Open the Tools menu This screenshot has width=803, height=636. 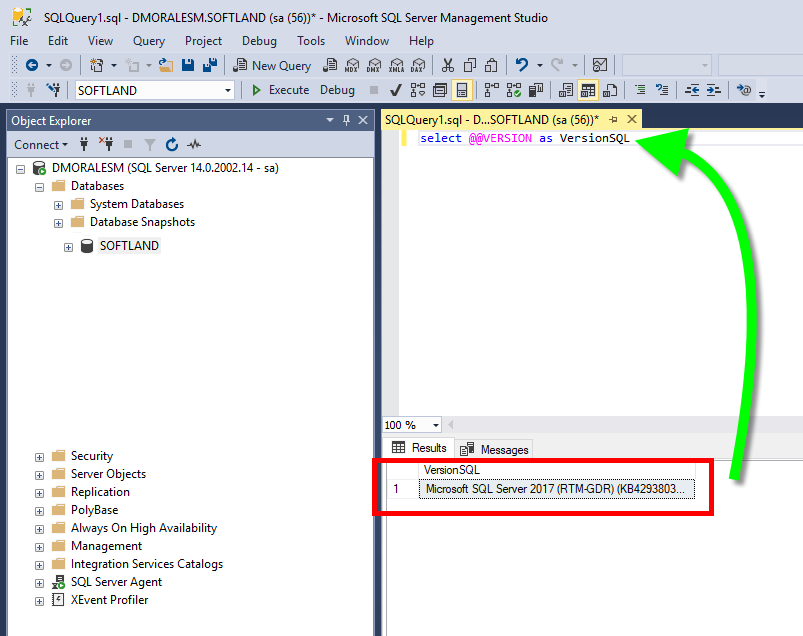tap(311, 41)
